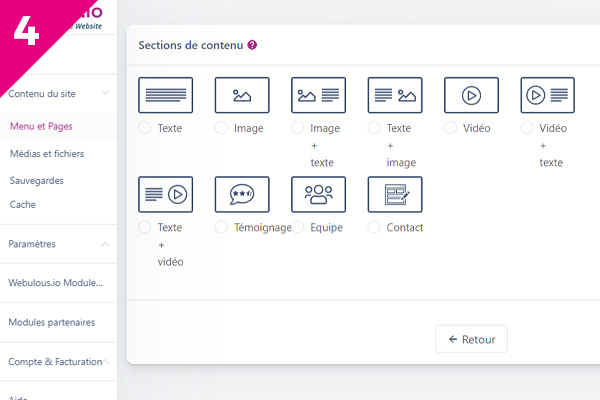The image size is (600, 400).
Task: Select the Vidéo radio button
Action: 451,128
